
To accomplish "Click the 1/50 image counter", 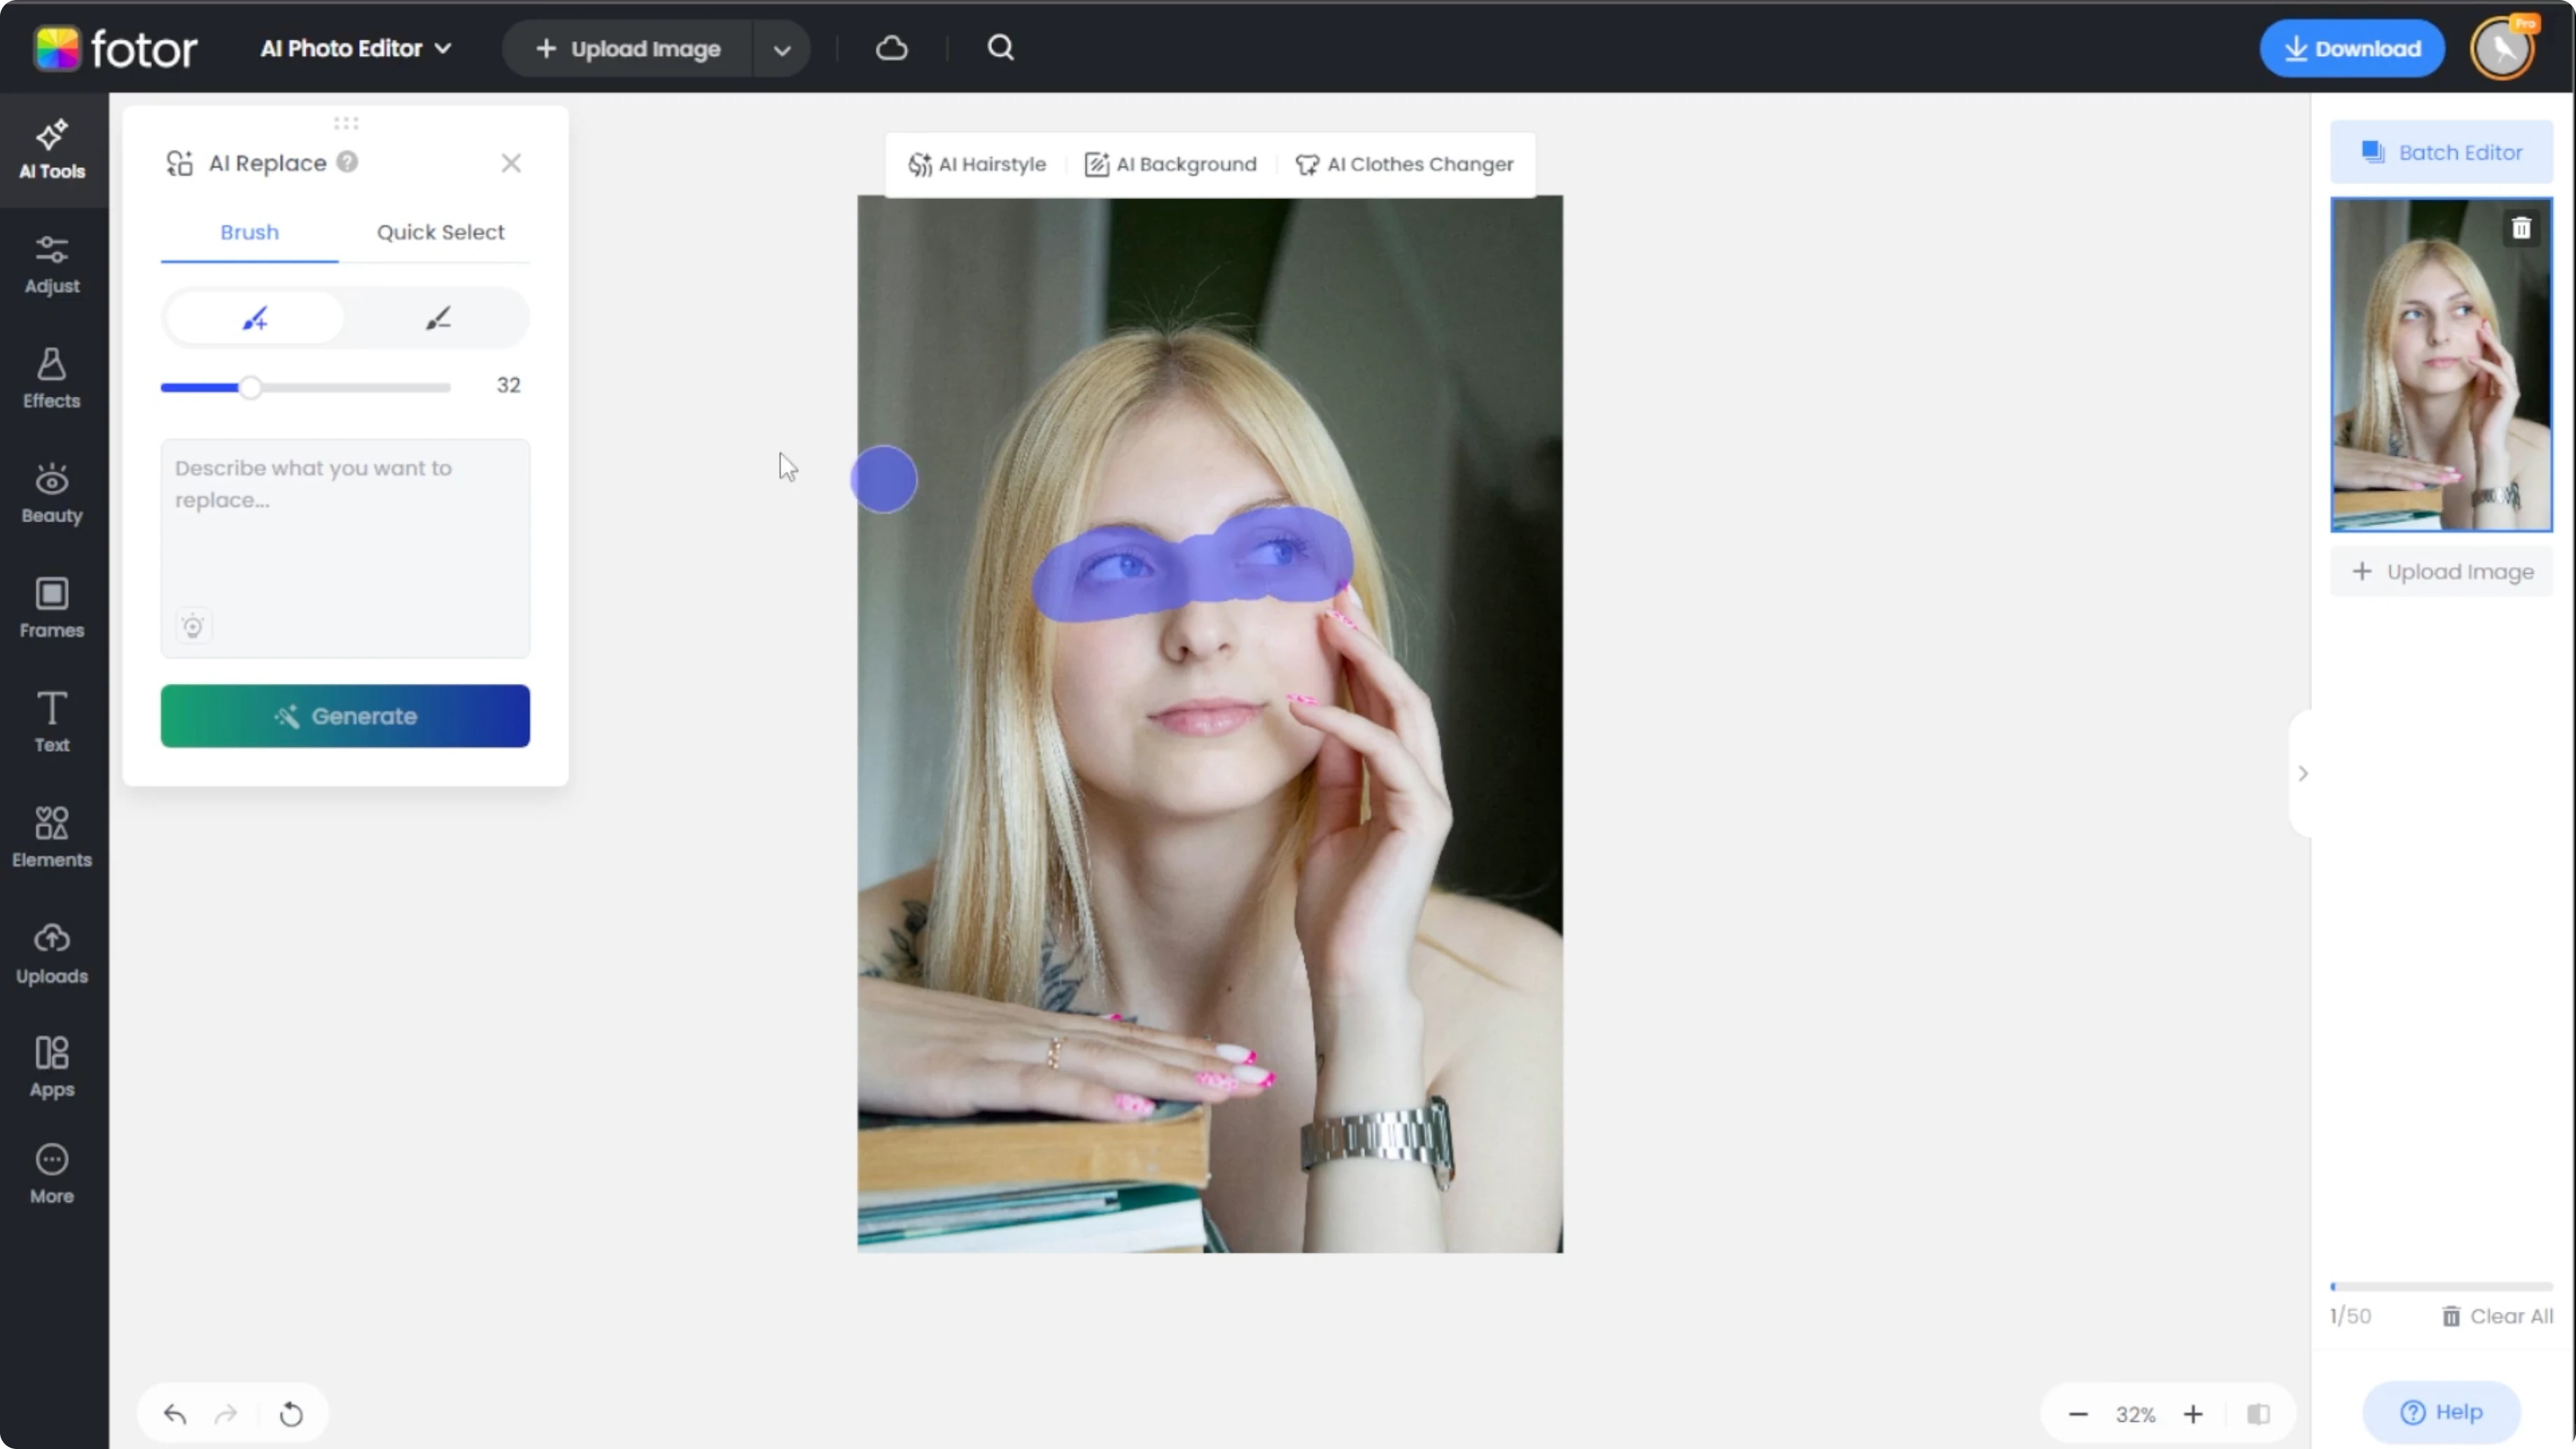I will pos(2350,1316).
